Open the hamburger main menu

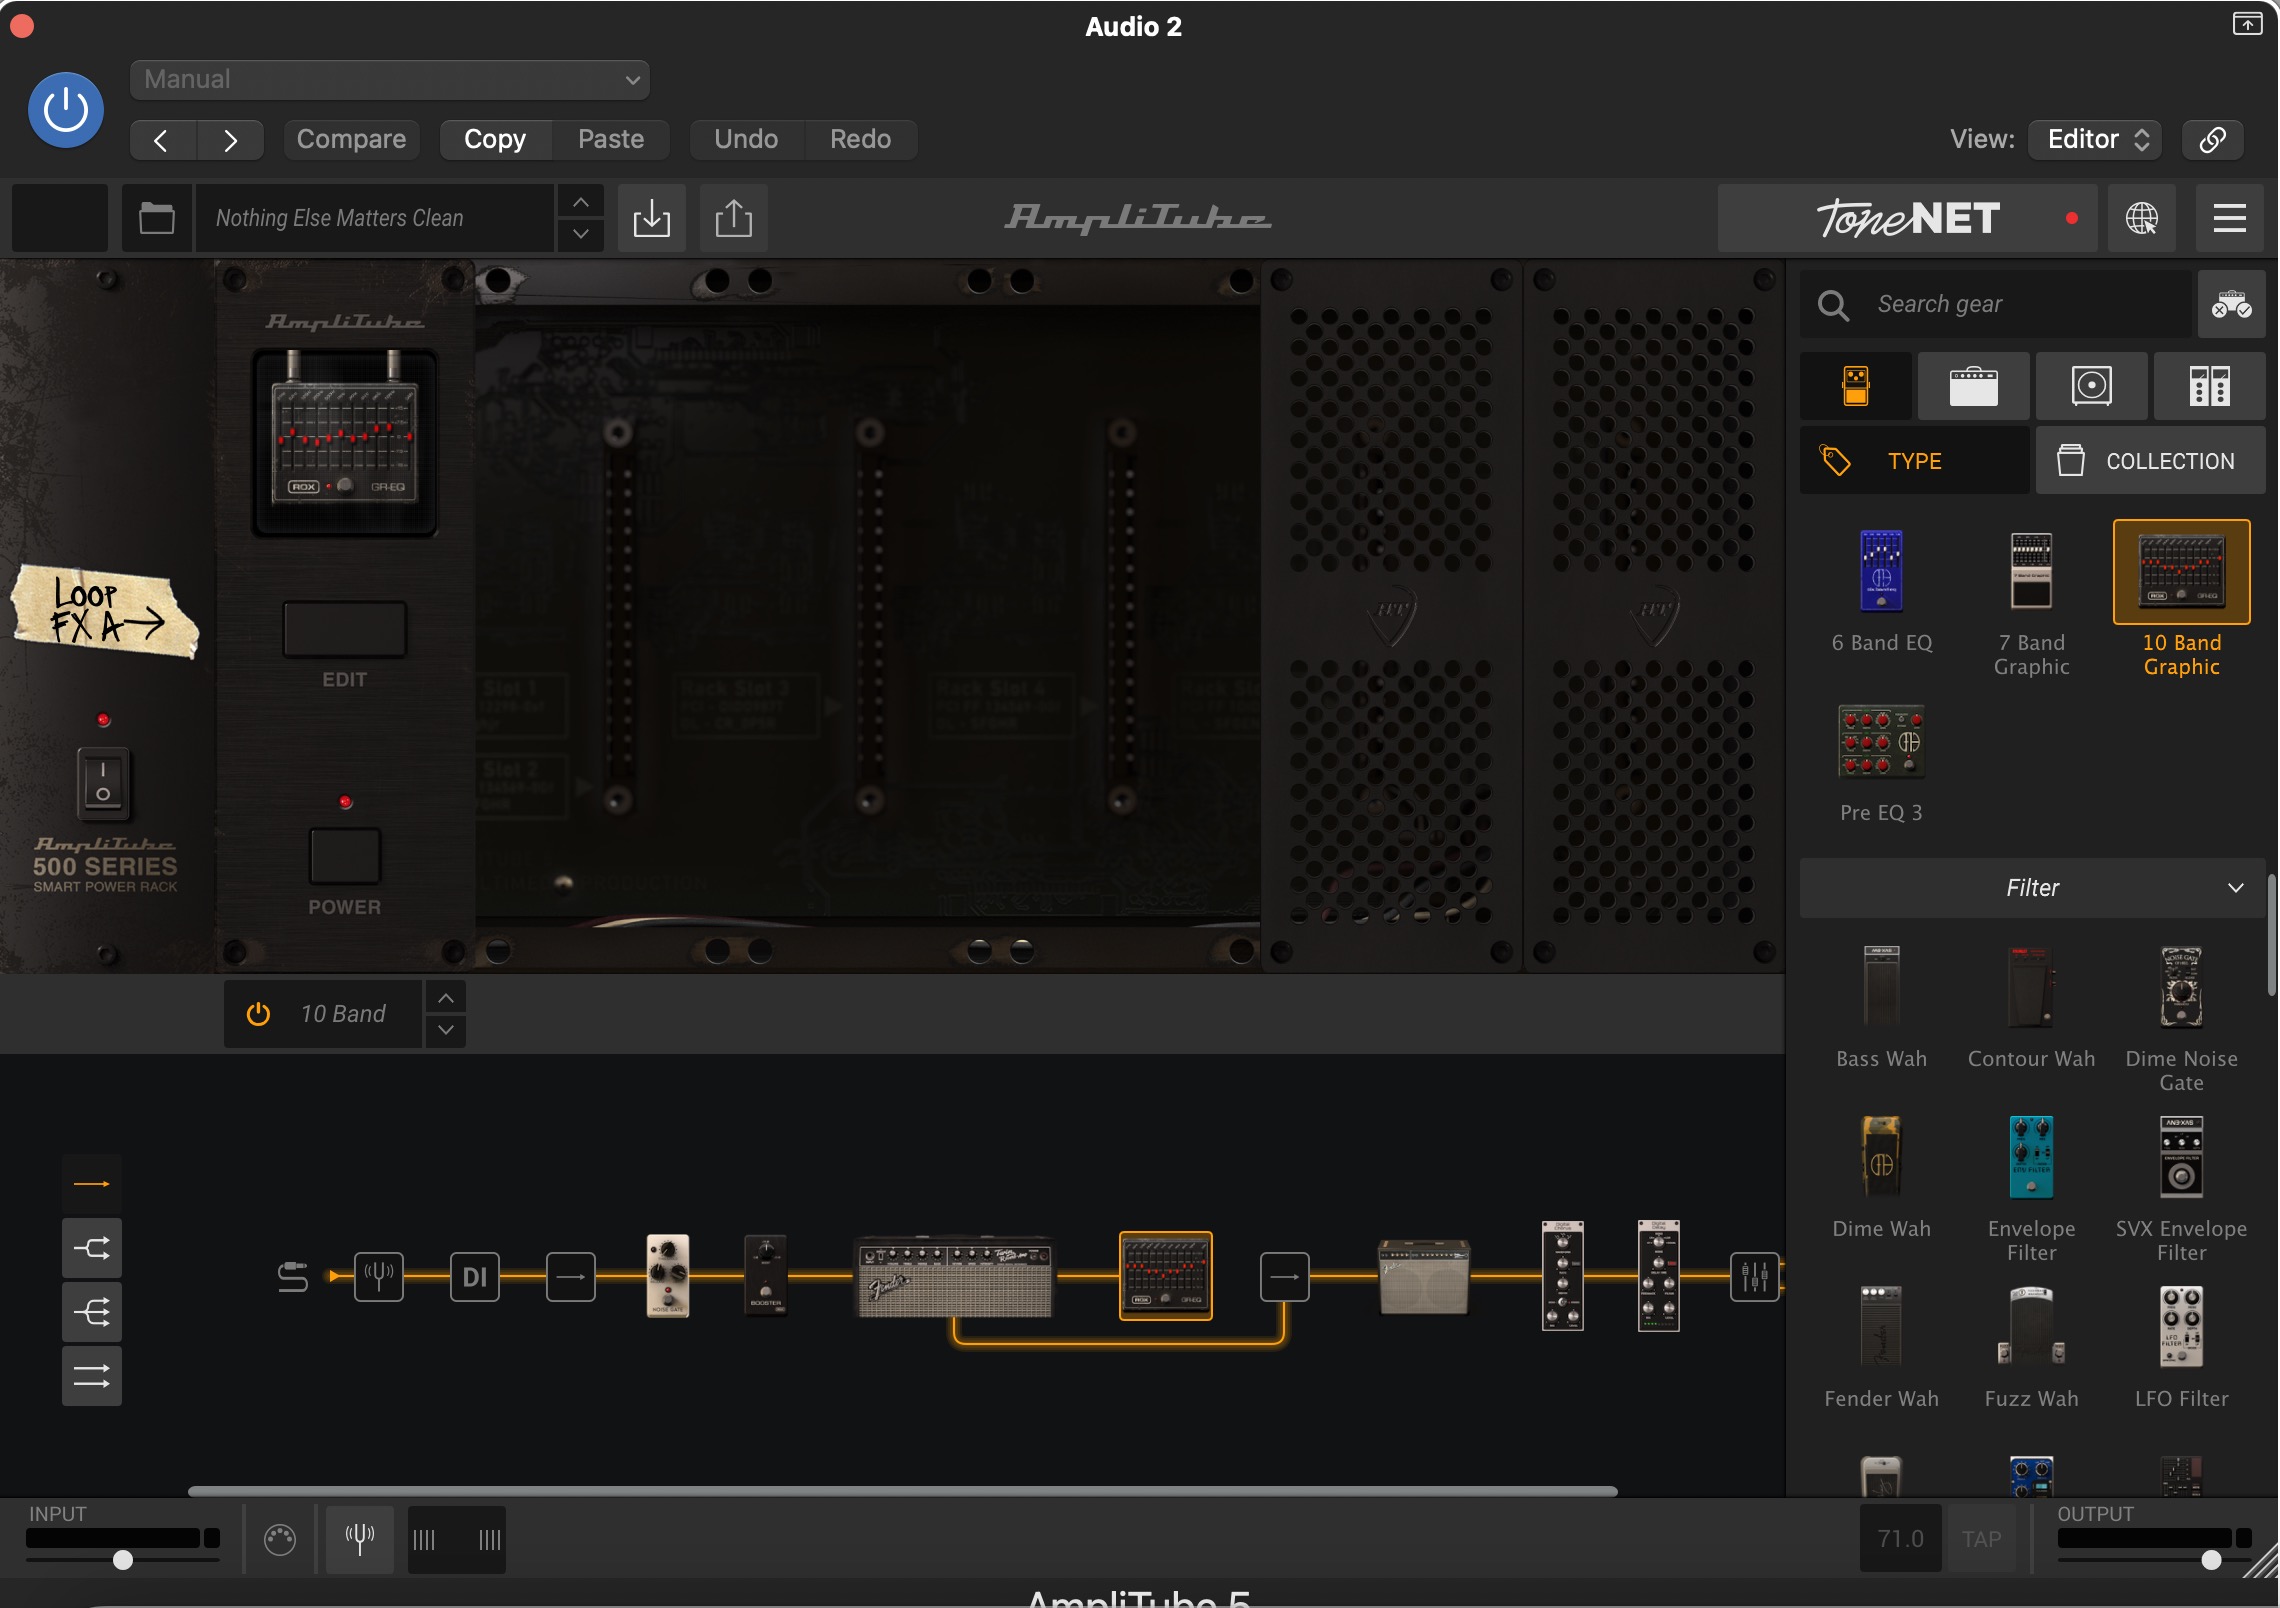click(x=2230, y=218)
